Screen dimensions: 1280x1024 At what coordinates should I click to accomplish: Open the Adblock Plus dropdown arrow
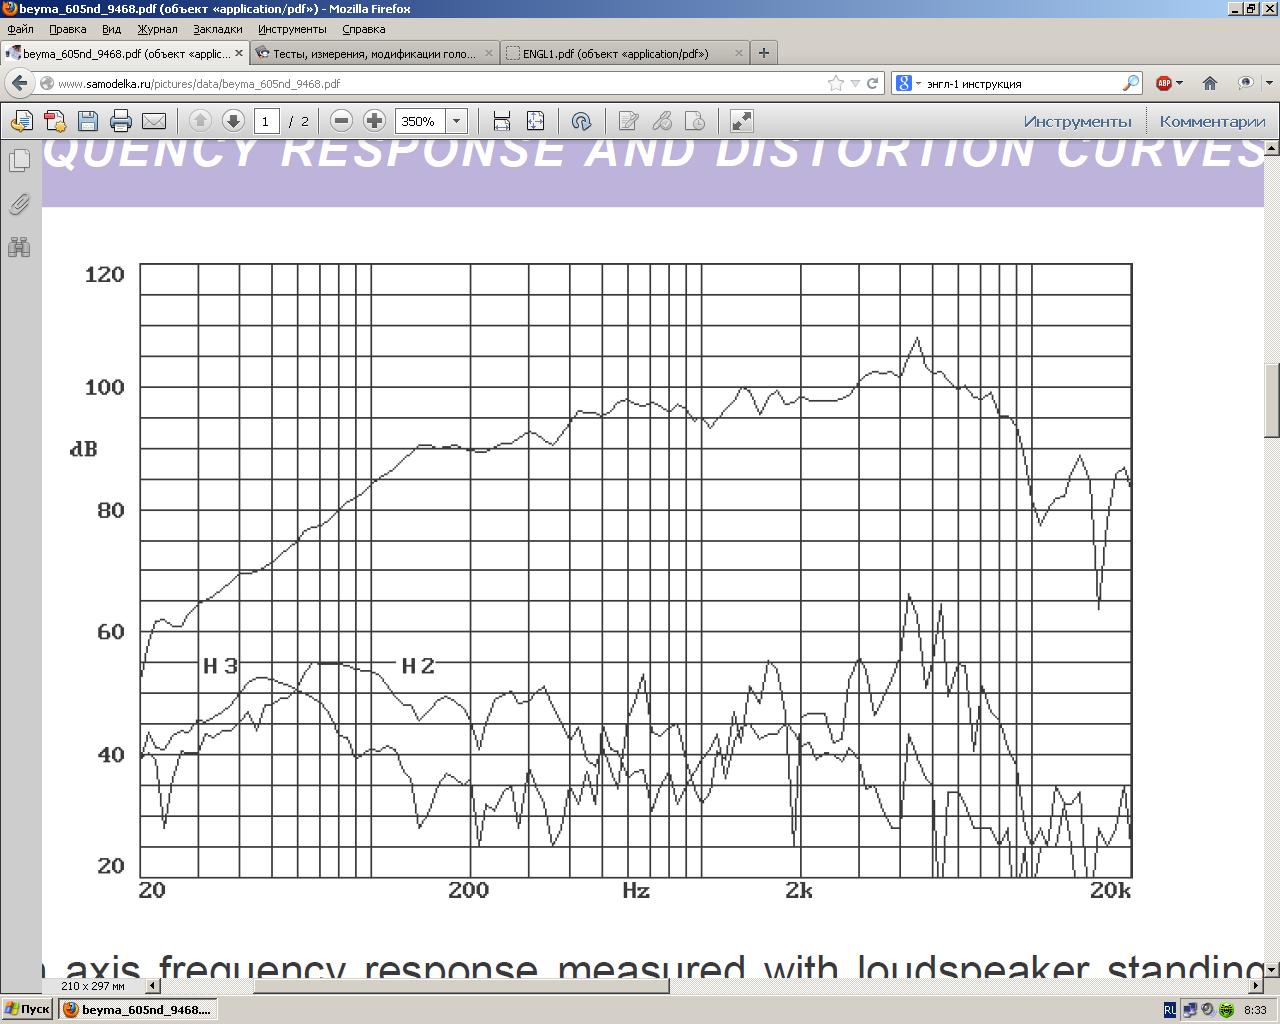coord(1179,84)
